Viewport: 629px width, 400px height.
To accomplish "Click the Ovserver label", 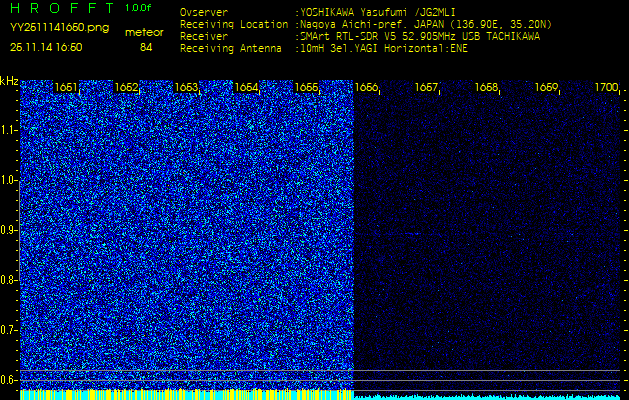I will [204, 12].
